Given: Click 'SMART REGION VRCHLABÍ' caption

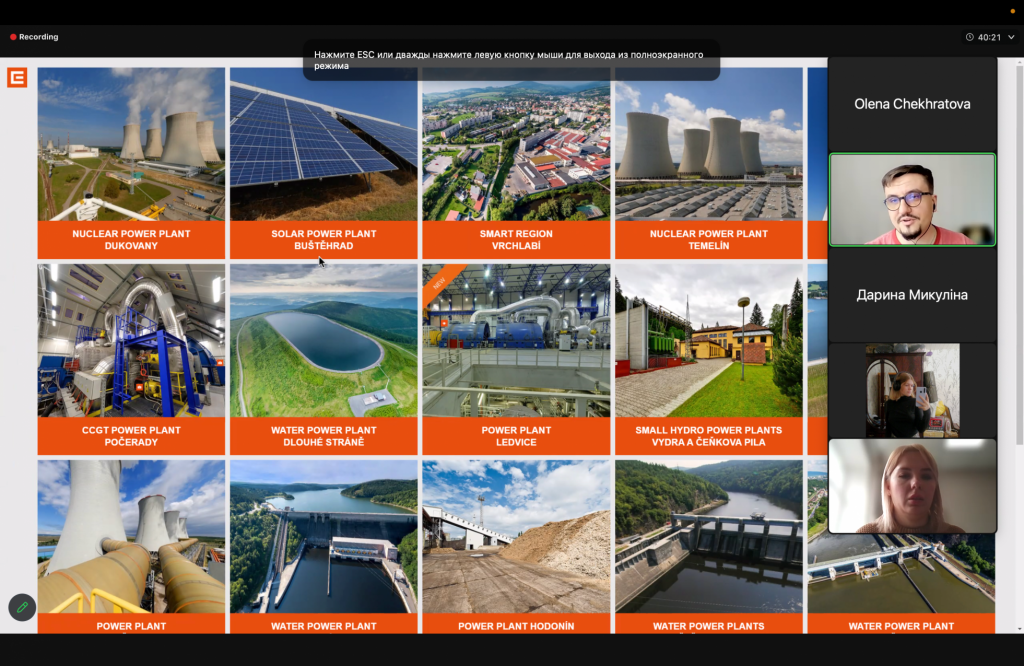Looking at the screenshot, I should click(516, 240).
